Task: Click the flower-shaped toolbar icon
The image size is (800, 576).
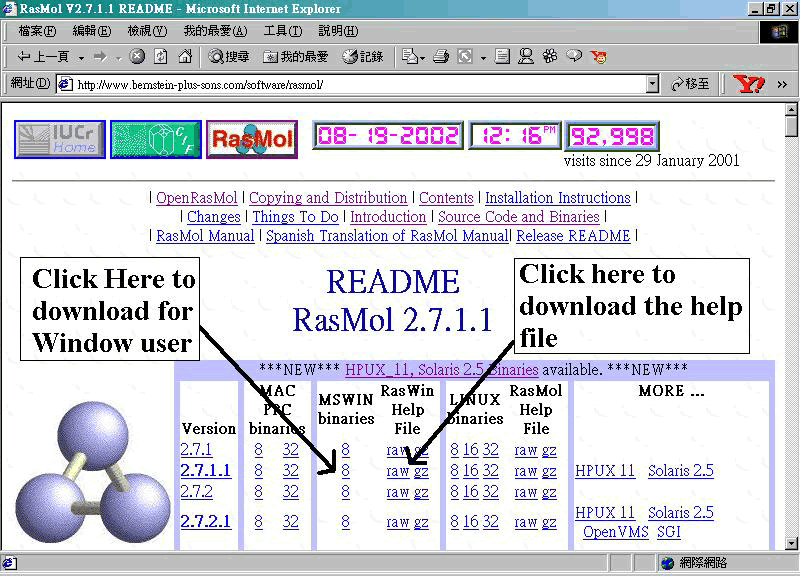Action: [x=550, y=56]
